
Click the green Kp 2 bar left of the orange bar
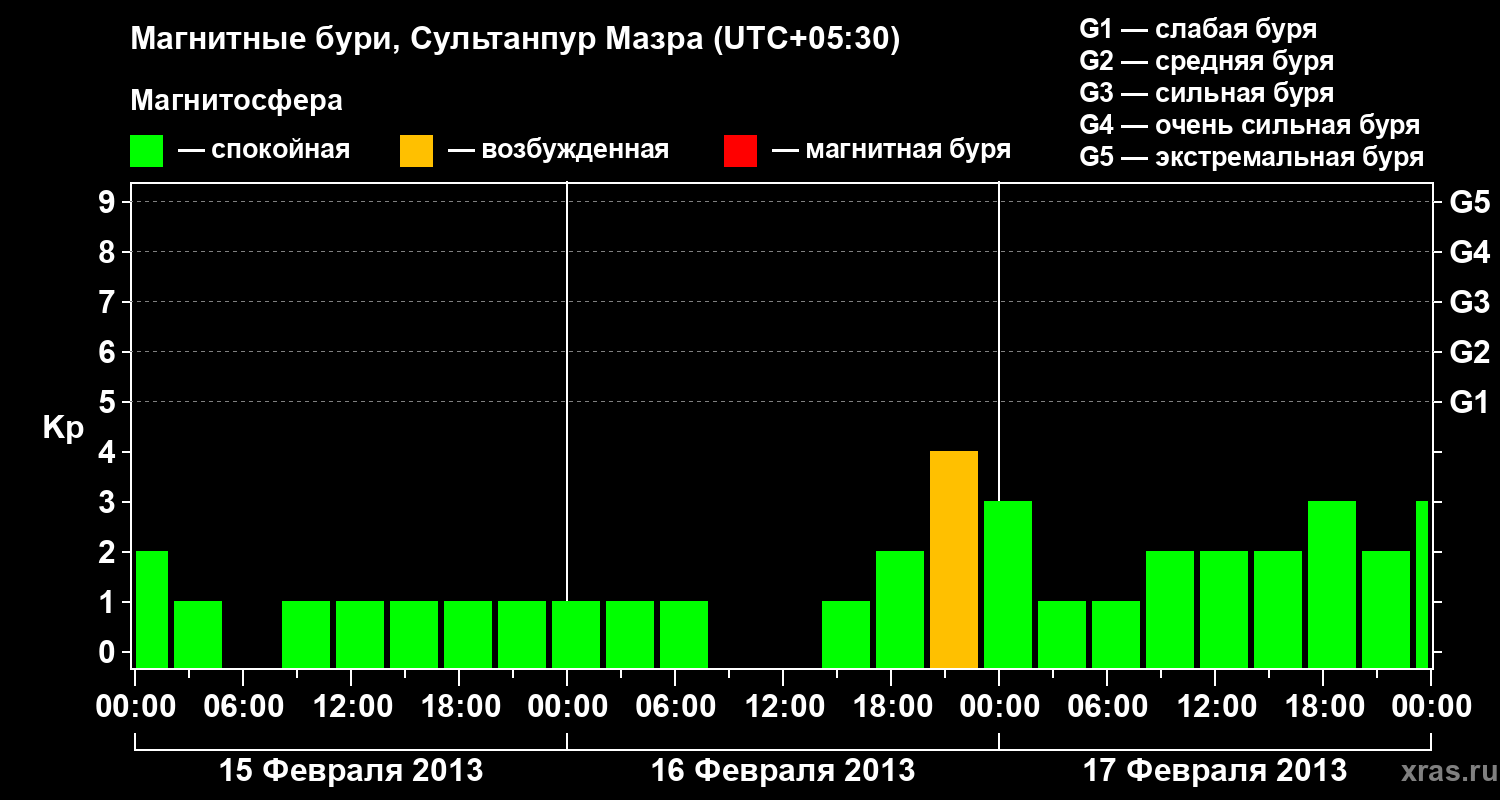900,609
